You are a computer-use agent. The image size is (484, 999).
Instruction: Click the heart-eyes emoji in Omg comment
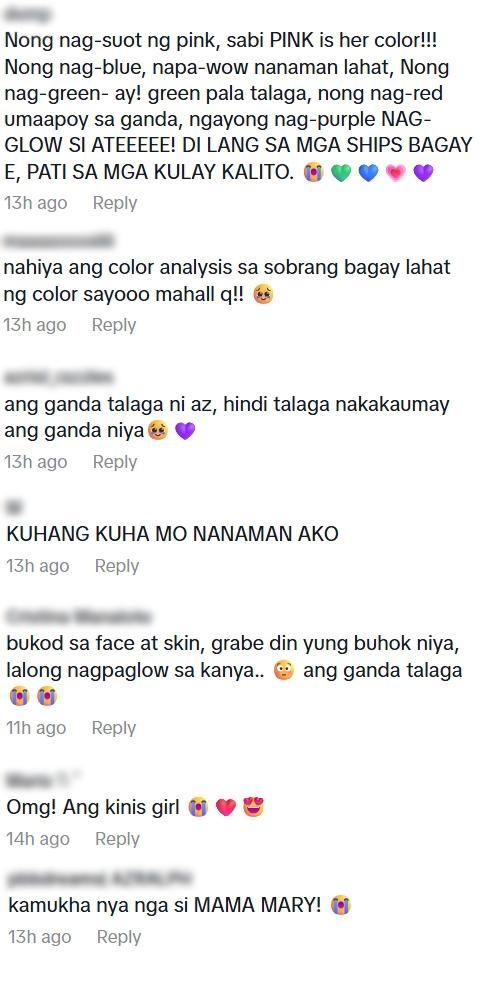253,808
